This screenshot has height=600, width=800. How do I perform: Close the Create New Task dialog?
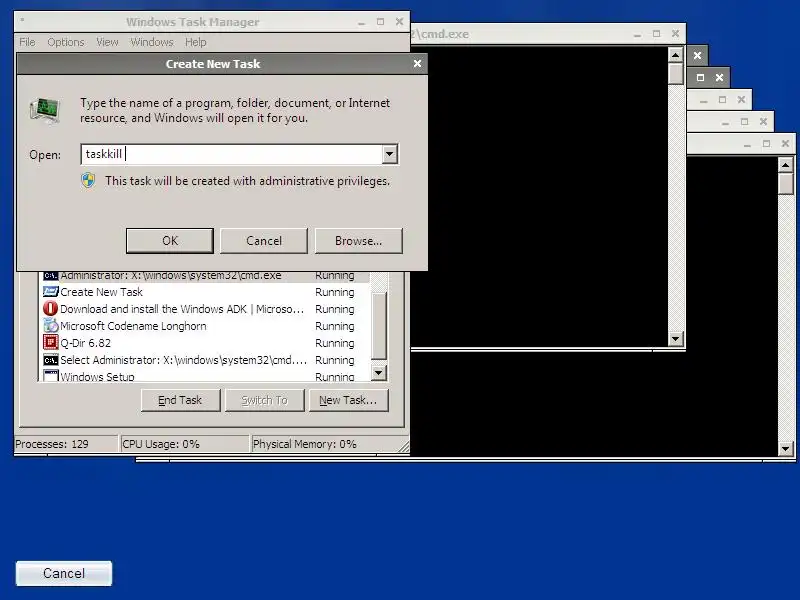coord(417,63)
